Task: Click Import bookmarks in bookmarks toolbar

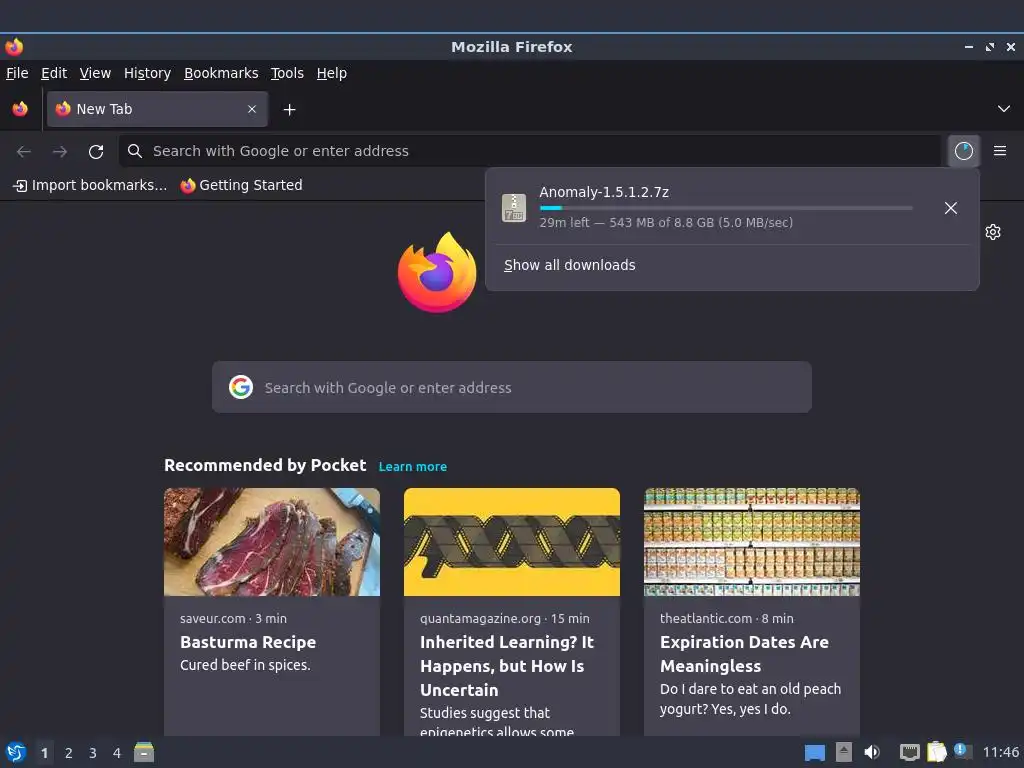Action: 90,185
